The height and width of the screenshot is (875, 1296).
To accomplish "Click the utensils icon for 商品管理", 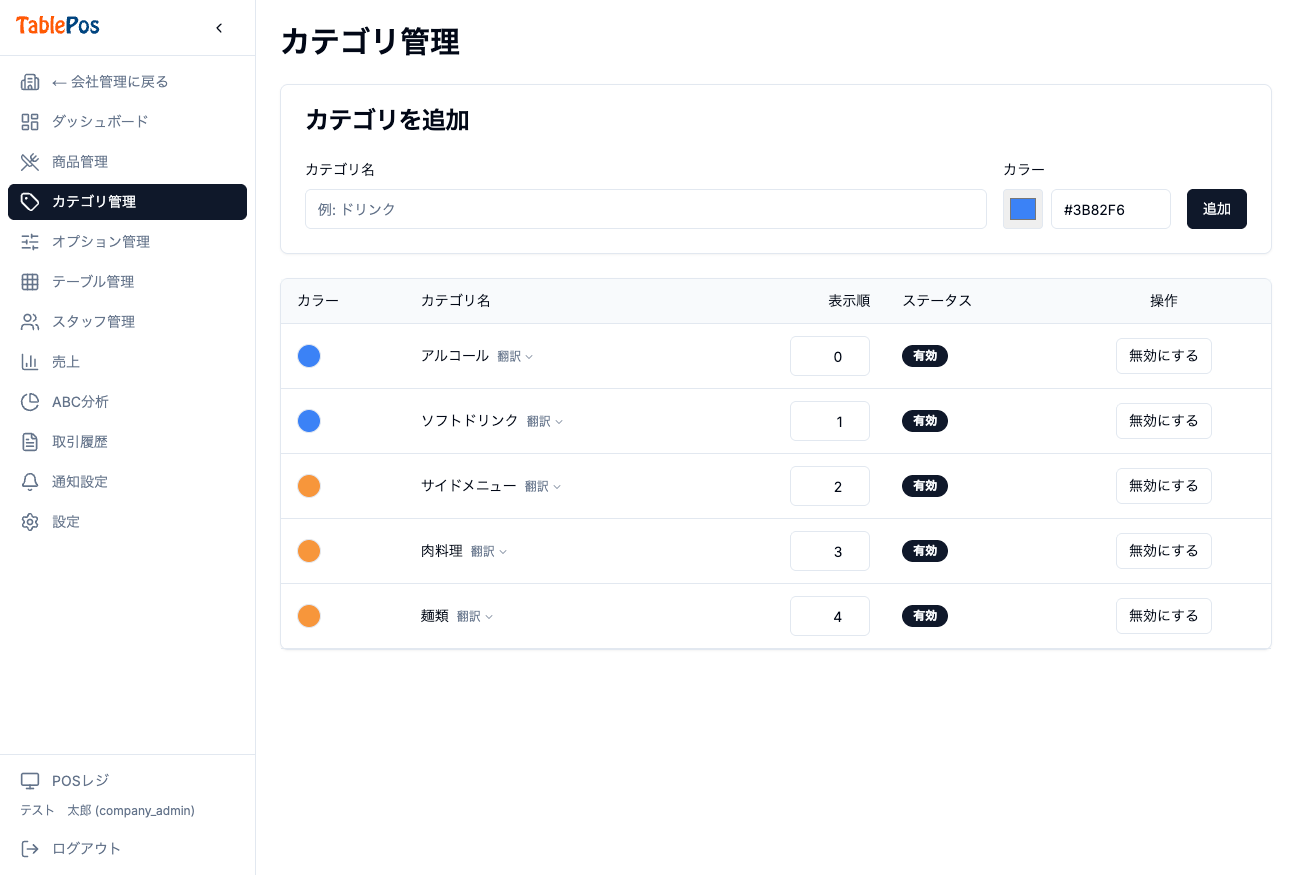I will pyautogui.click(x=30, y=162).
